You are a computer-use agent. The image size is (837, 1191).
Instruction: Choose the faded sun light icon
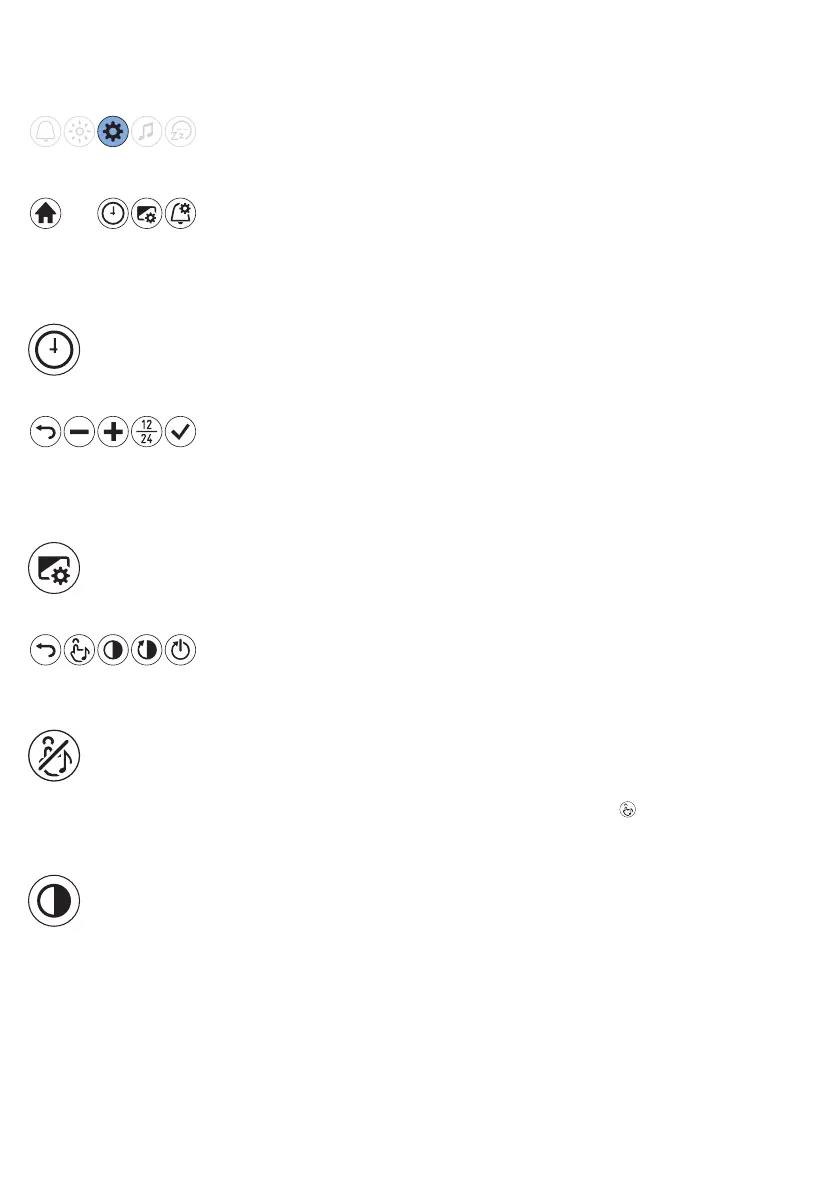[79, 131]
